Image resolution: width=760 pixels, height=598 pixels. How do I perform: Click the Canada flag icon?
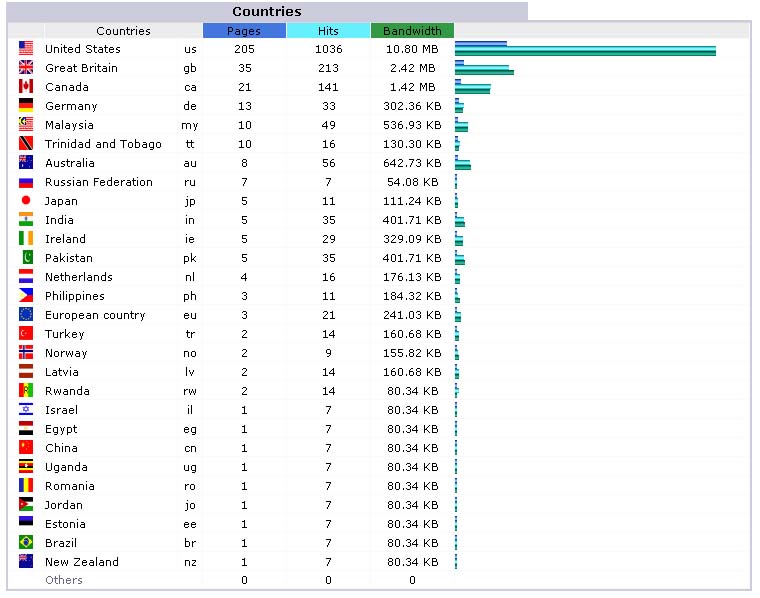coord(26,86)
